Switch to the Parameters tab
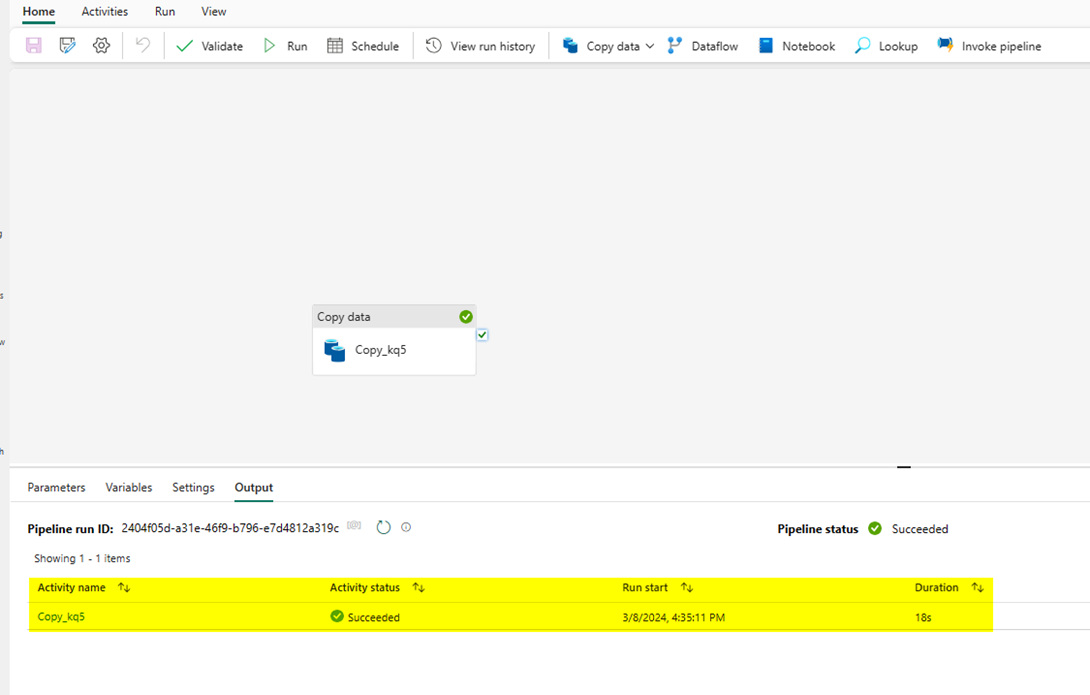 pyautogui.click(x=56, y=487)
